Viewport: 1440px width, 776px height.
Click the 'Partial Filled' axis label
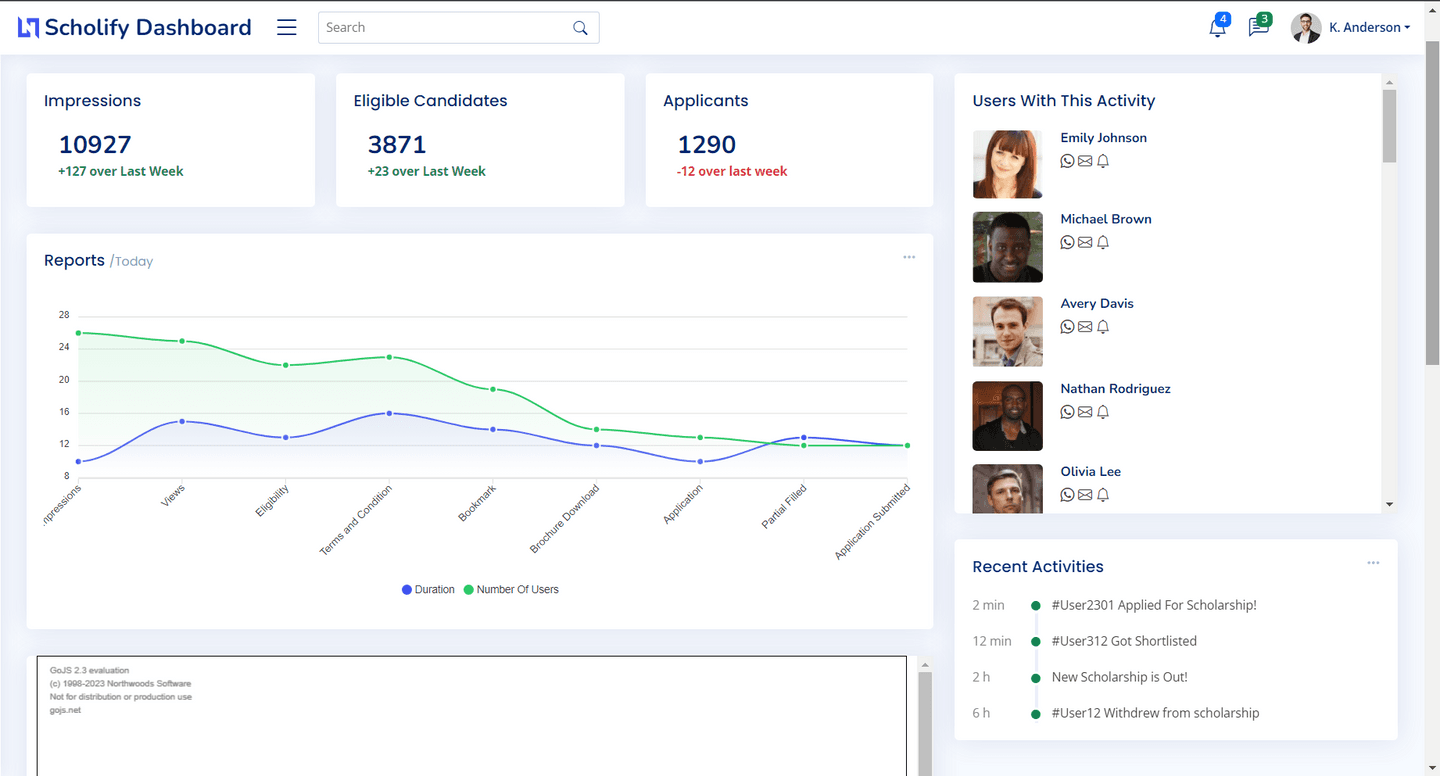click(x=784, y=506)
